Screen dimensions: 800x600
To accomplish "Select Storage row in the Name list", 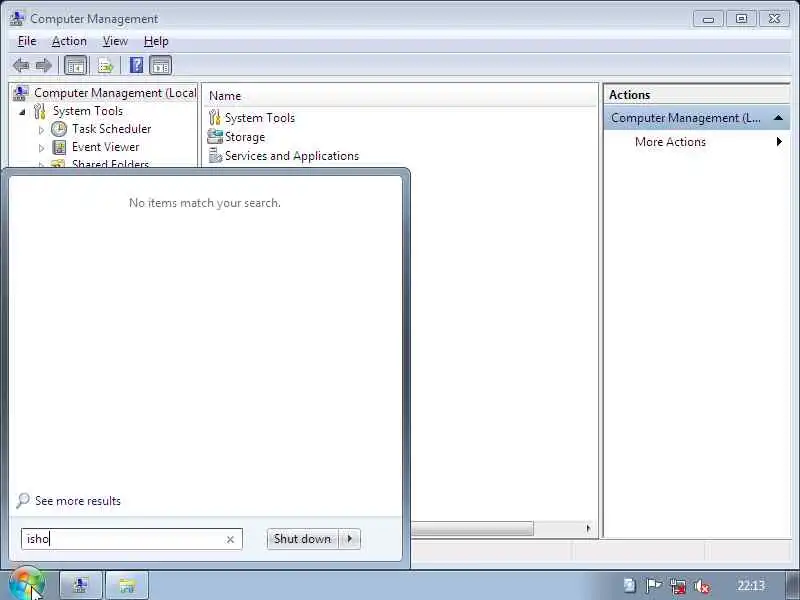I will point(245,137).
